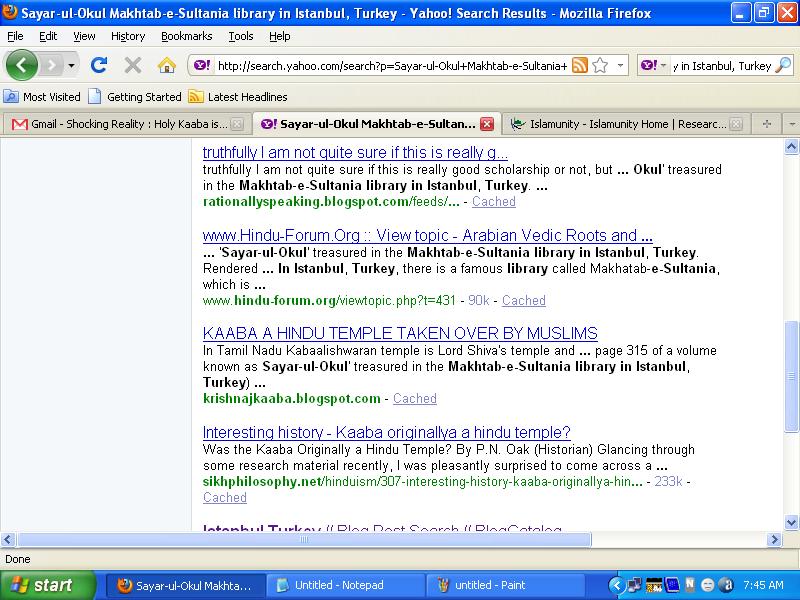This screenshot has height=600, width=800.
Task: Open the Bookmarks menu
Action: point(186,36)
